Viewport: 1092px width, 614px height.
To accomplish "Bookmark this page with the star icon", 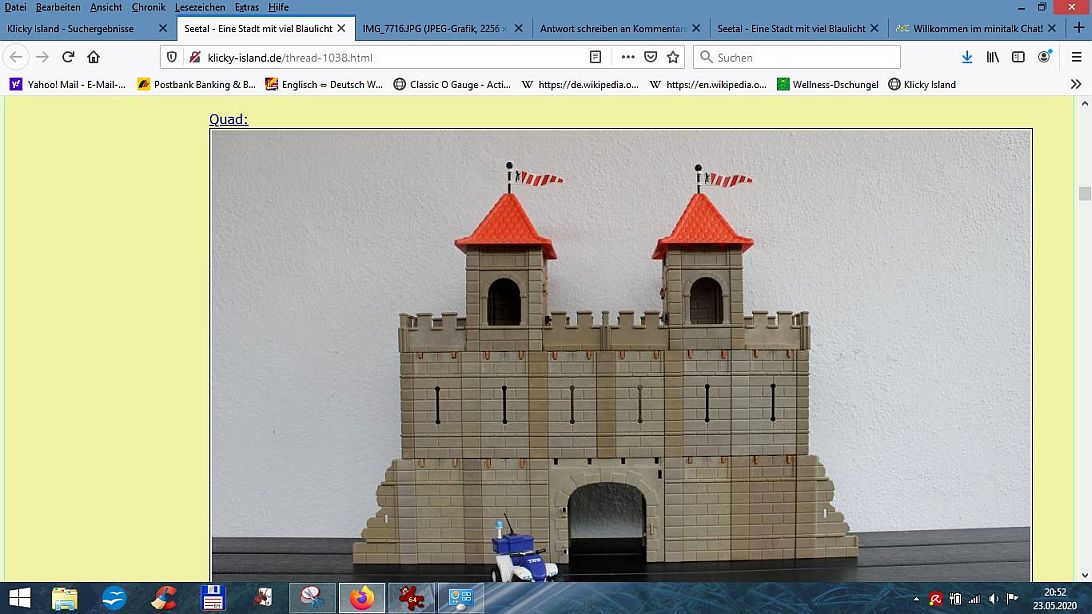I will (x=673, y=57).
